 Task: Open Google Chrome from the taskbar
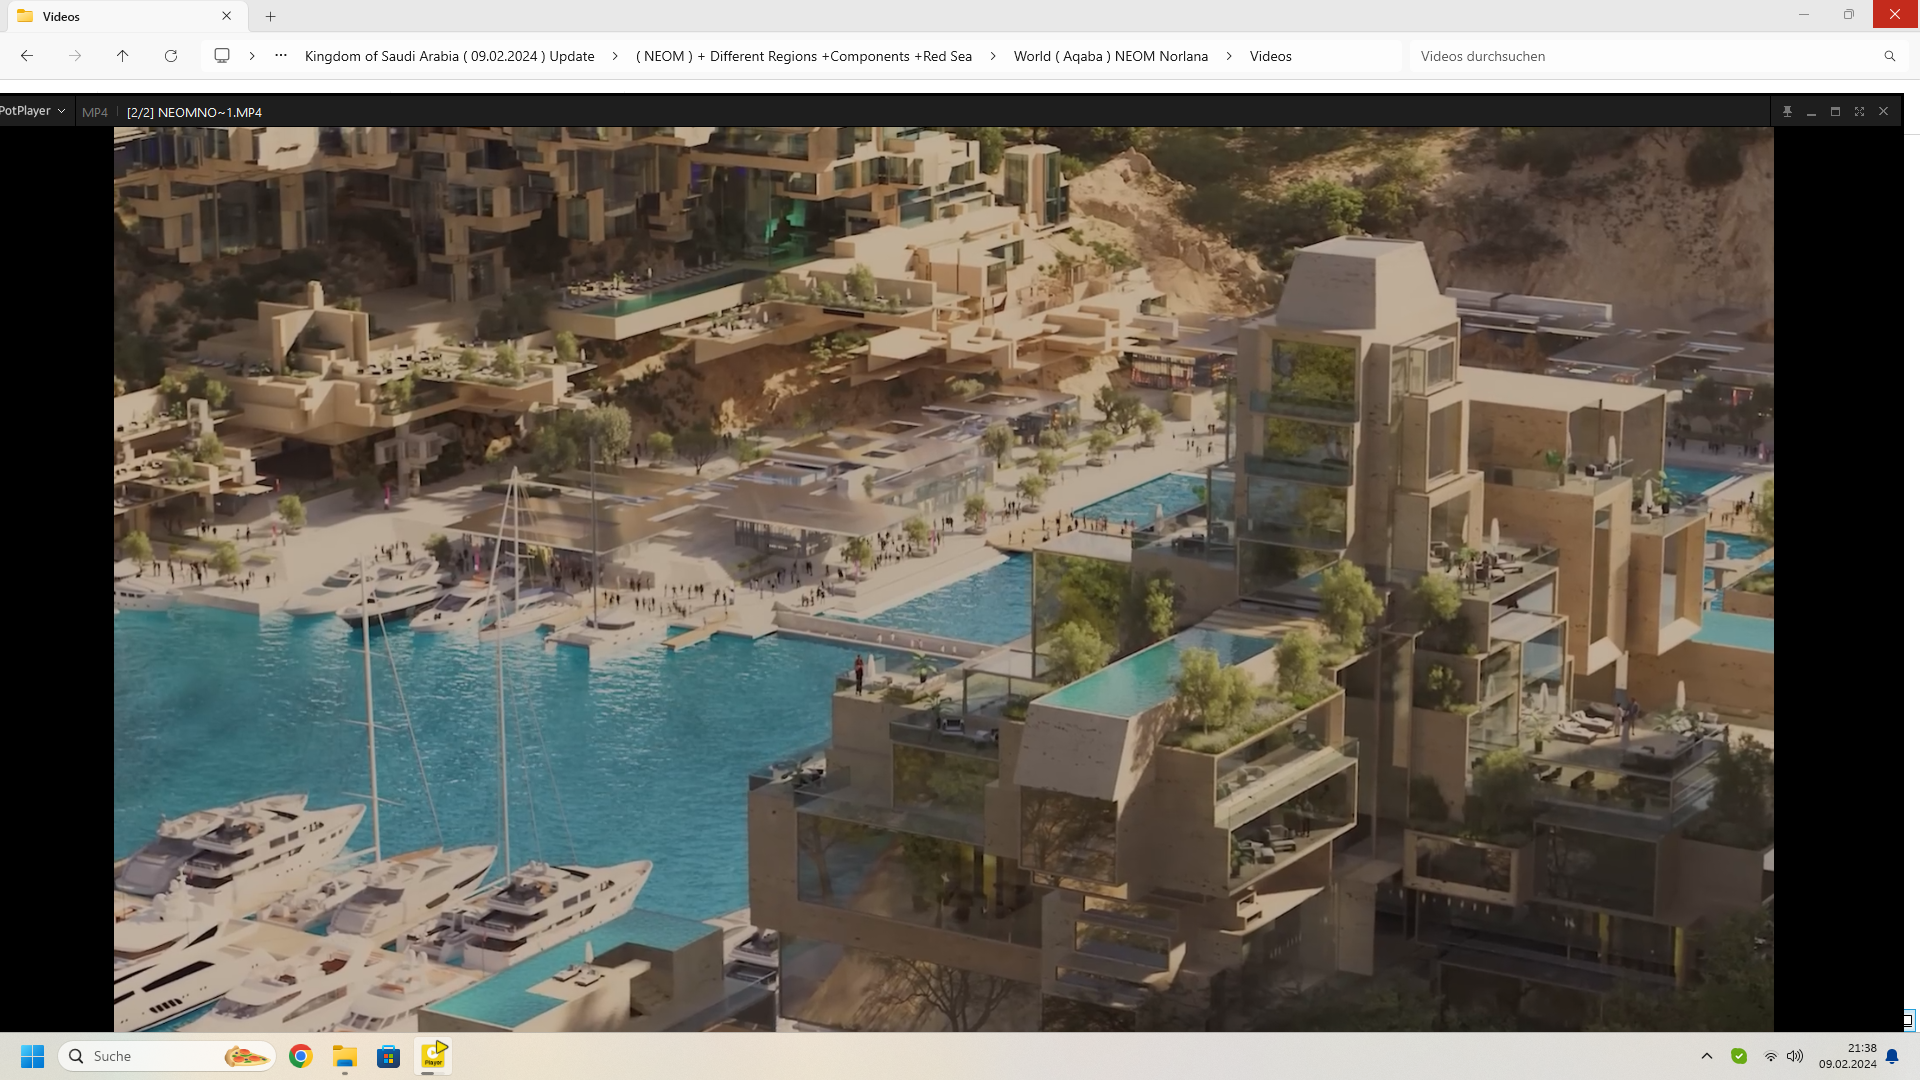[300, 1056]
